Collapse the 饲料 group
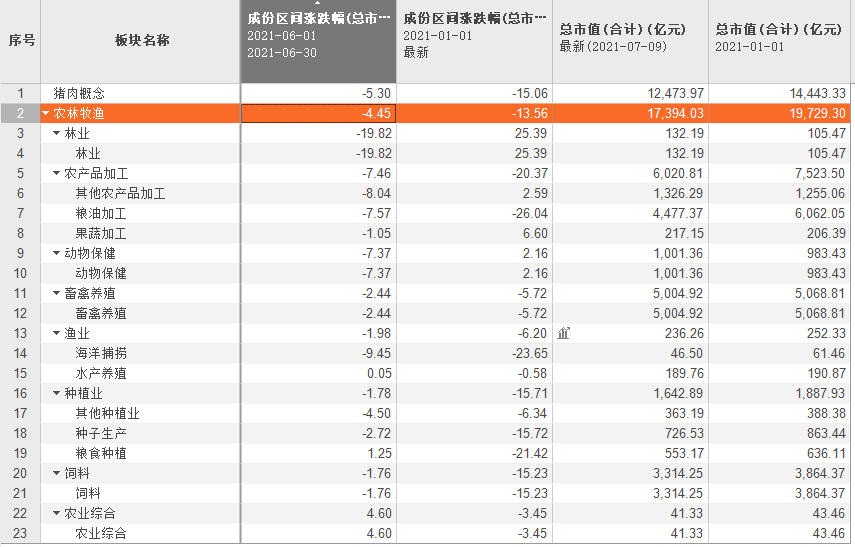Screen dimensions: 855x547 coord(56,473)
